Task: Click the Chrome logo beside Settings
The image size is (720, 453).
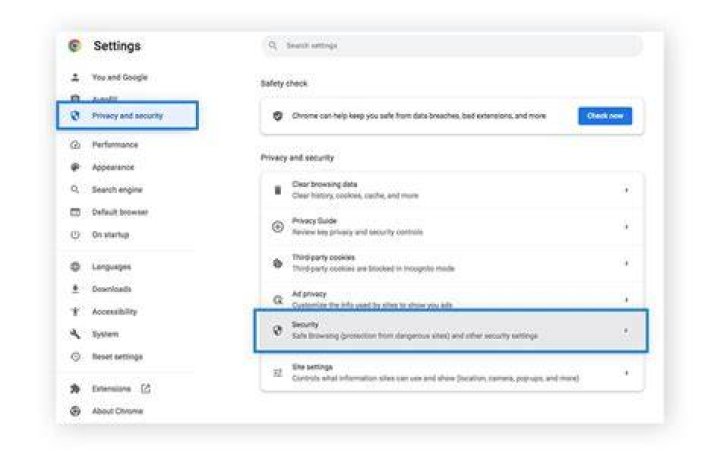Action: coord(74,45)
